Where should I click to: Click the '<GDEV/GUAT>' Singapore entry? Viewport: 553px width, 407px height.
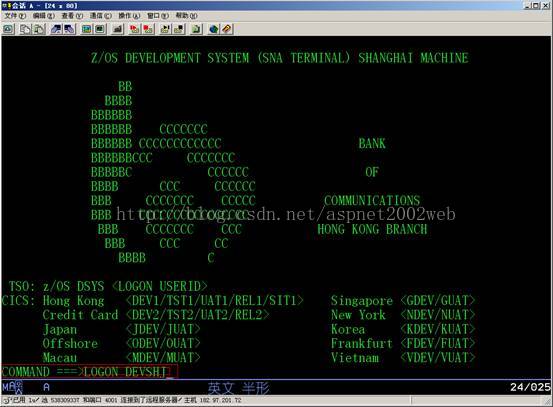point(438,300)
